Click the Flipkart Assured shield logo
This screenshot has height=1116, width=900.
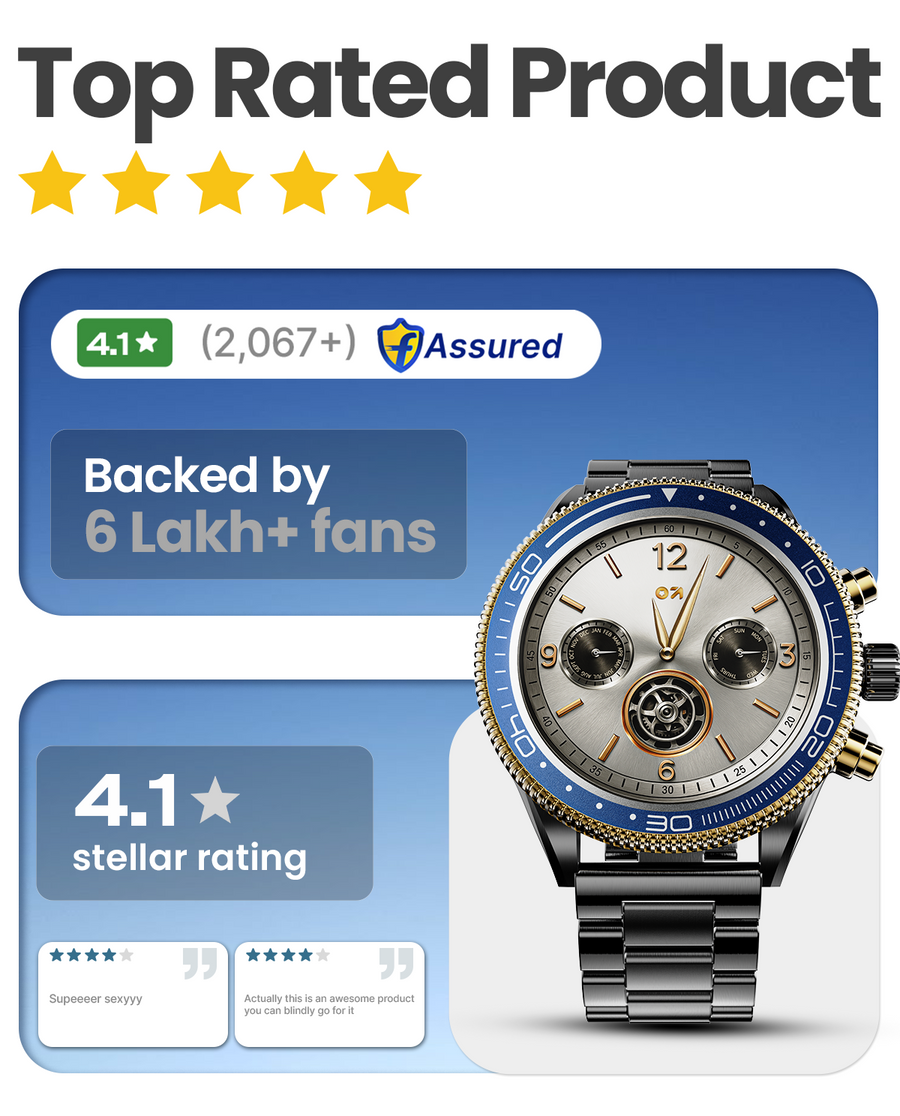[400, 345]
